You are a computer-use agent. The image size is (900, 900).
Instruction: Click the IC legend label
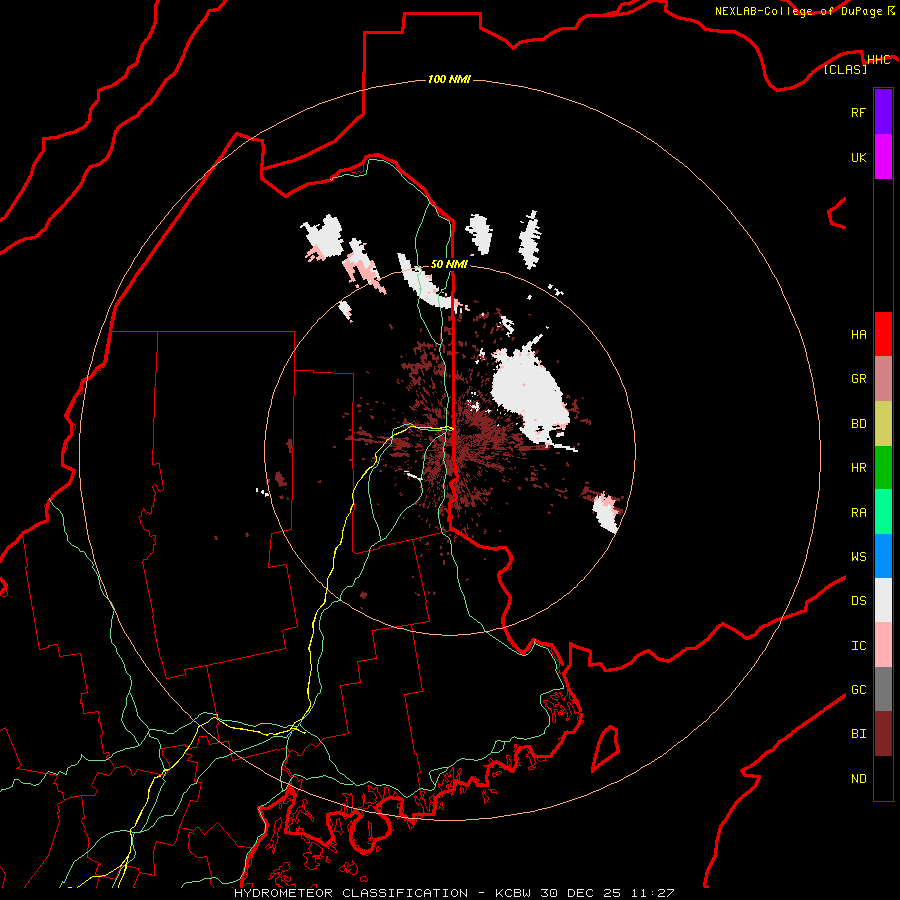[858, 646]
